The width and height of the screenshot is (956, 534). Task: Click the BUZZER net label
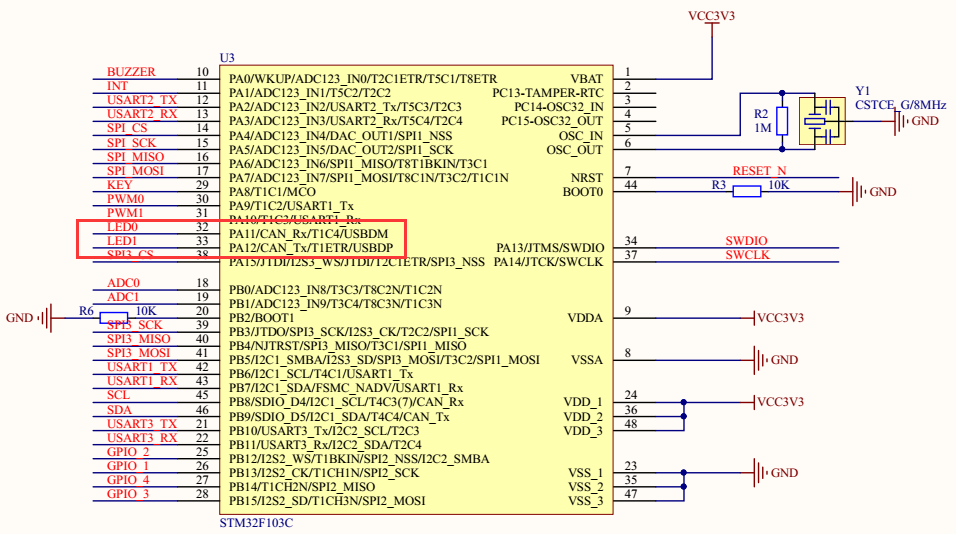click(x=131, y=72)
